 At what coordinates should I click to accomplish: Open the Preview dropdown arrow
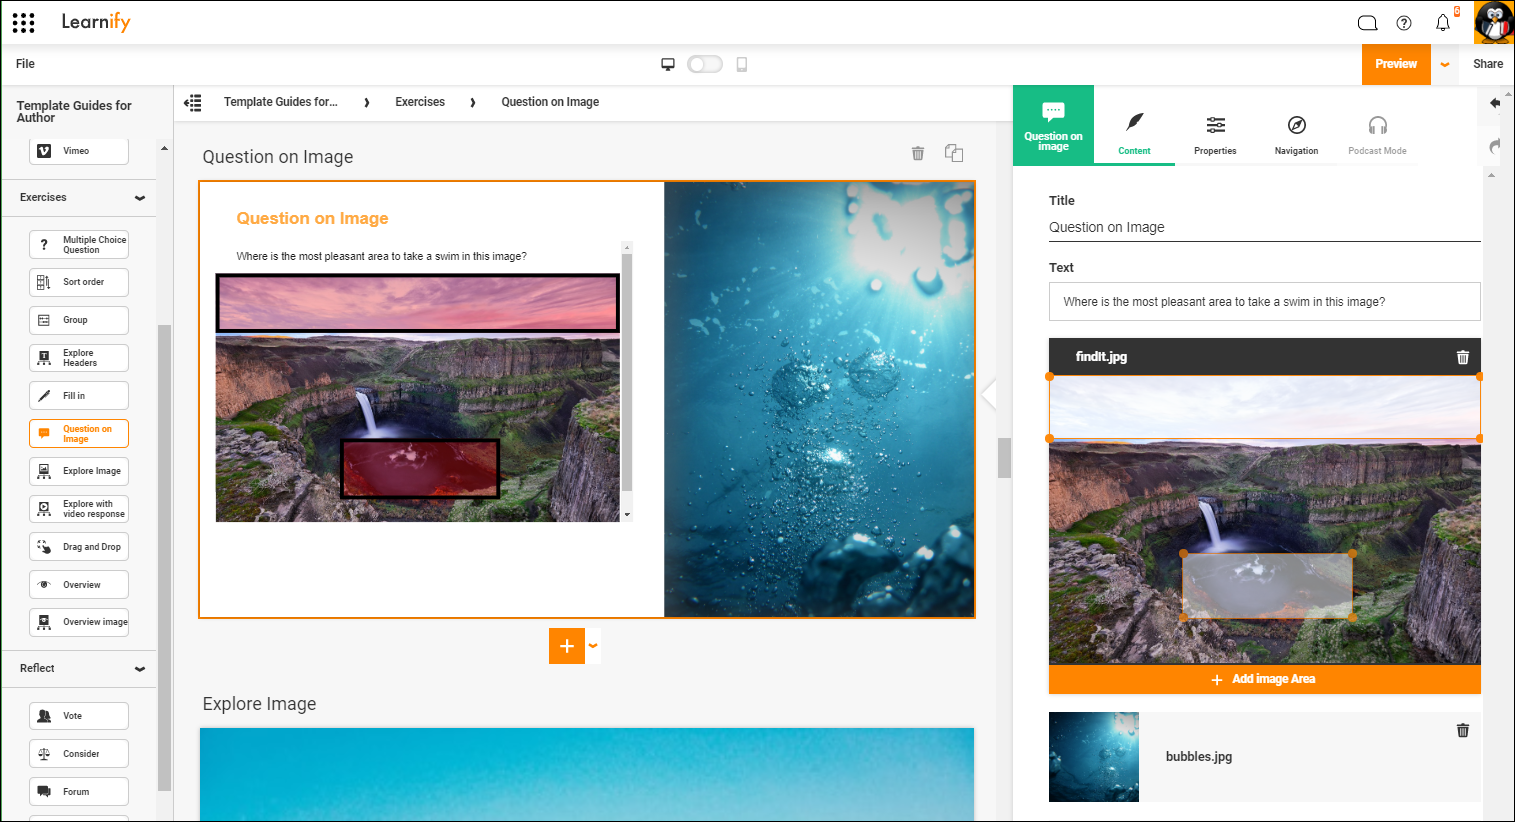(1445, 64)
